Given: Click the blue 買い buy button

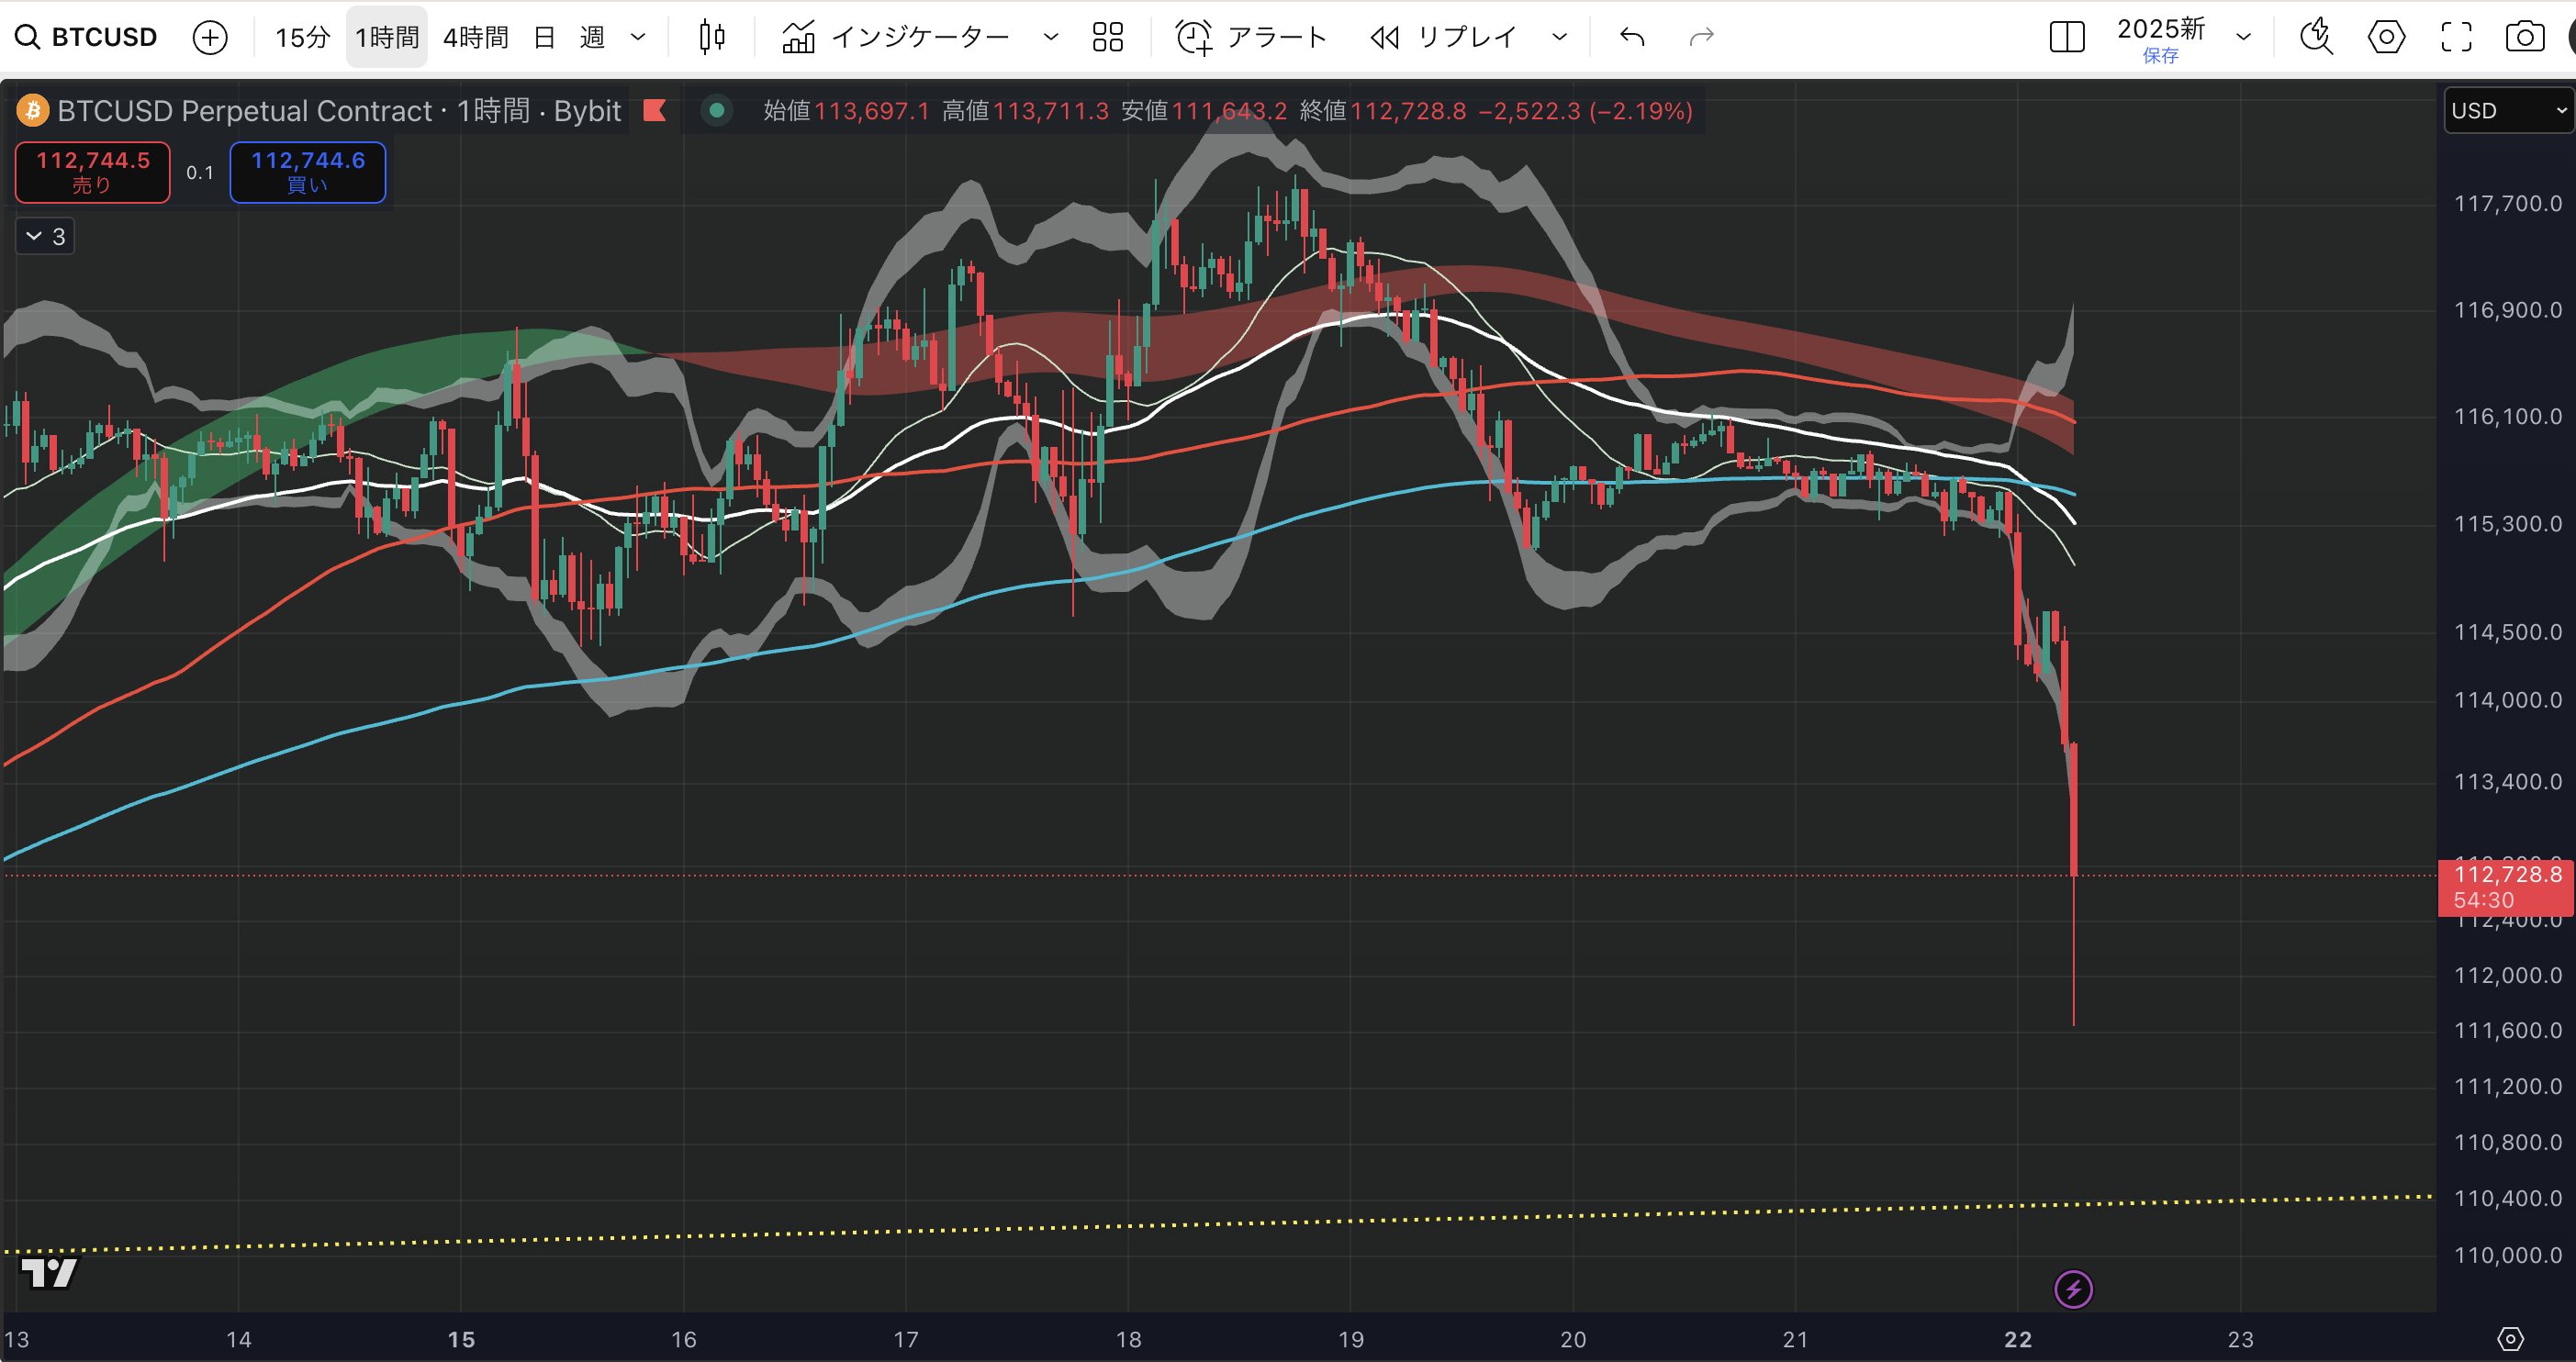Looking at the screenshot, I should [308, 172].
